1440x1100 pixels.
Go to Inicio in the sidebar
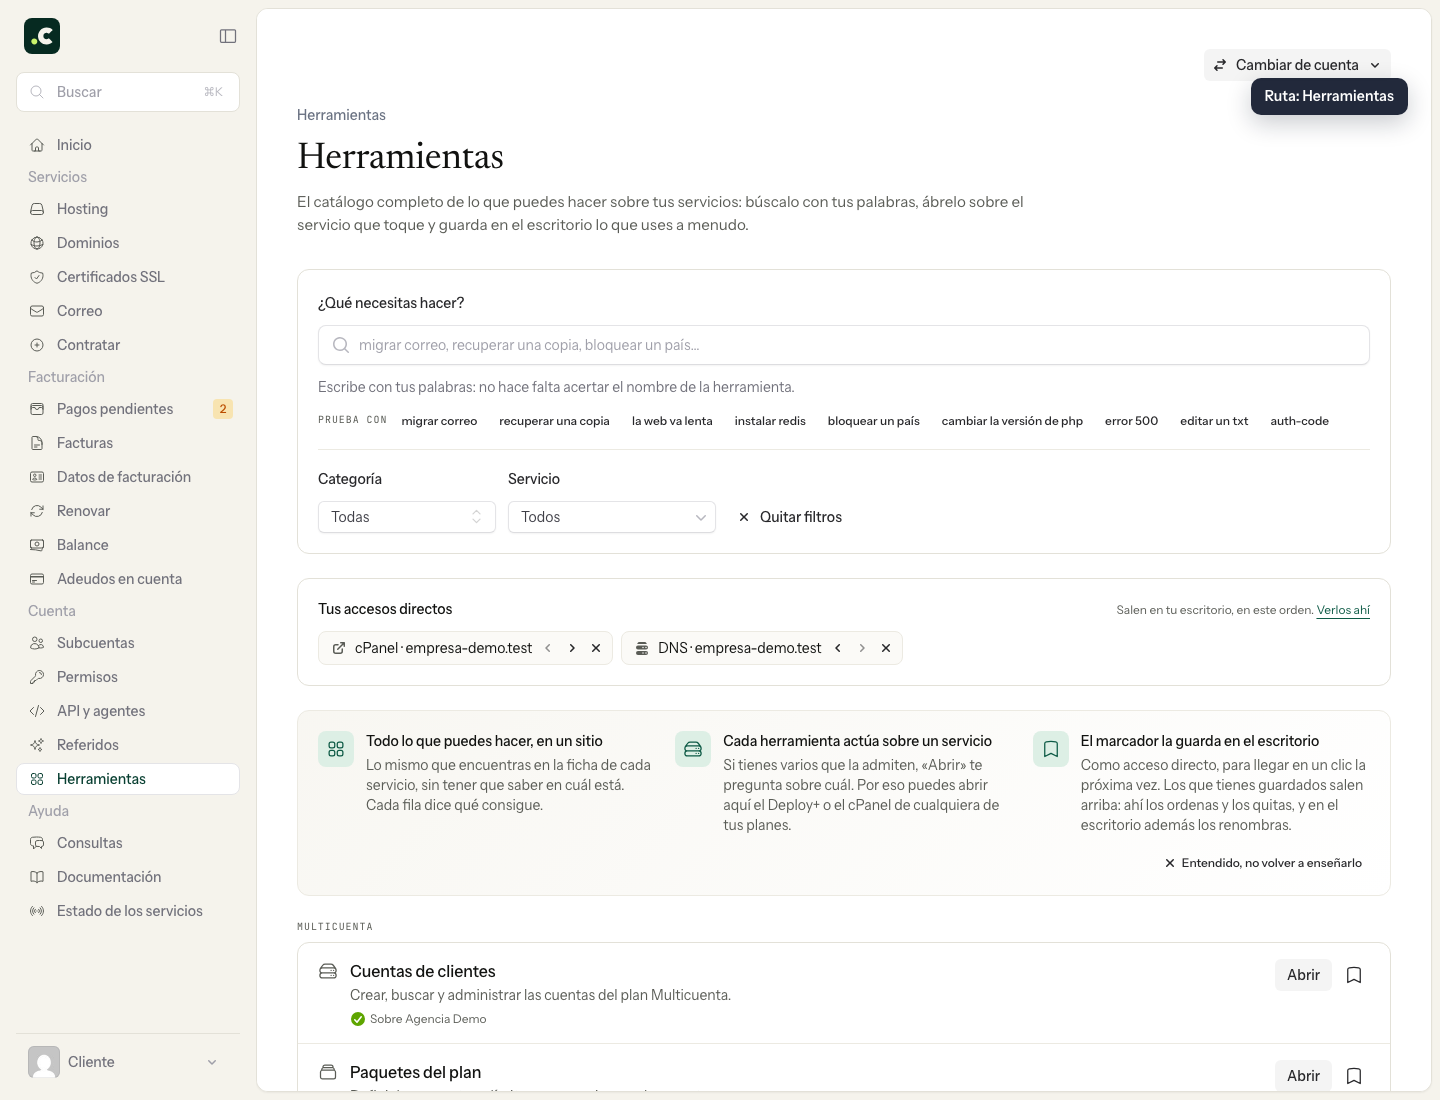(x=128, y=145)
